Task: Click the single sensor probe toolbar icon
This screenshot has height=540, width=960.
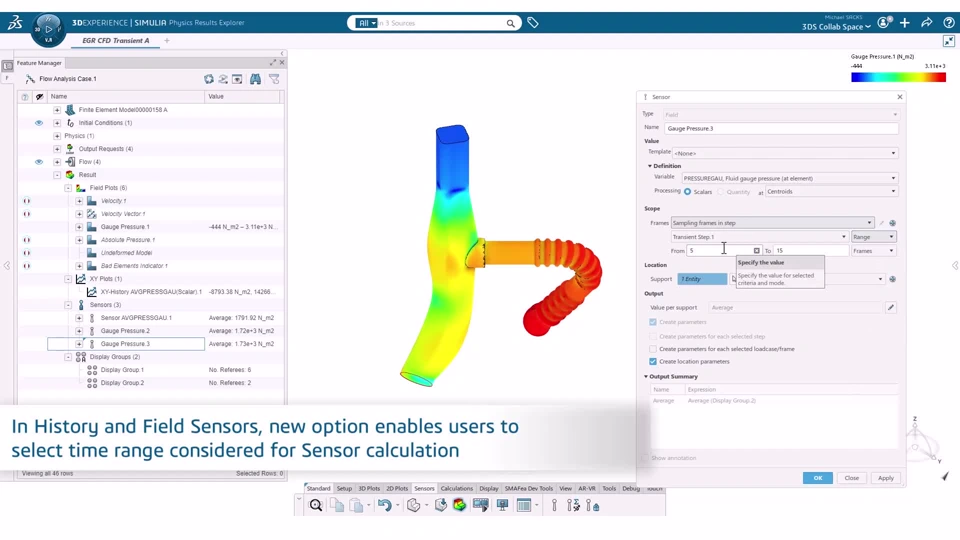Action: click(x=554, y=505)
